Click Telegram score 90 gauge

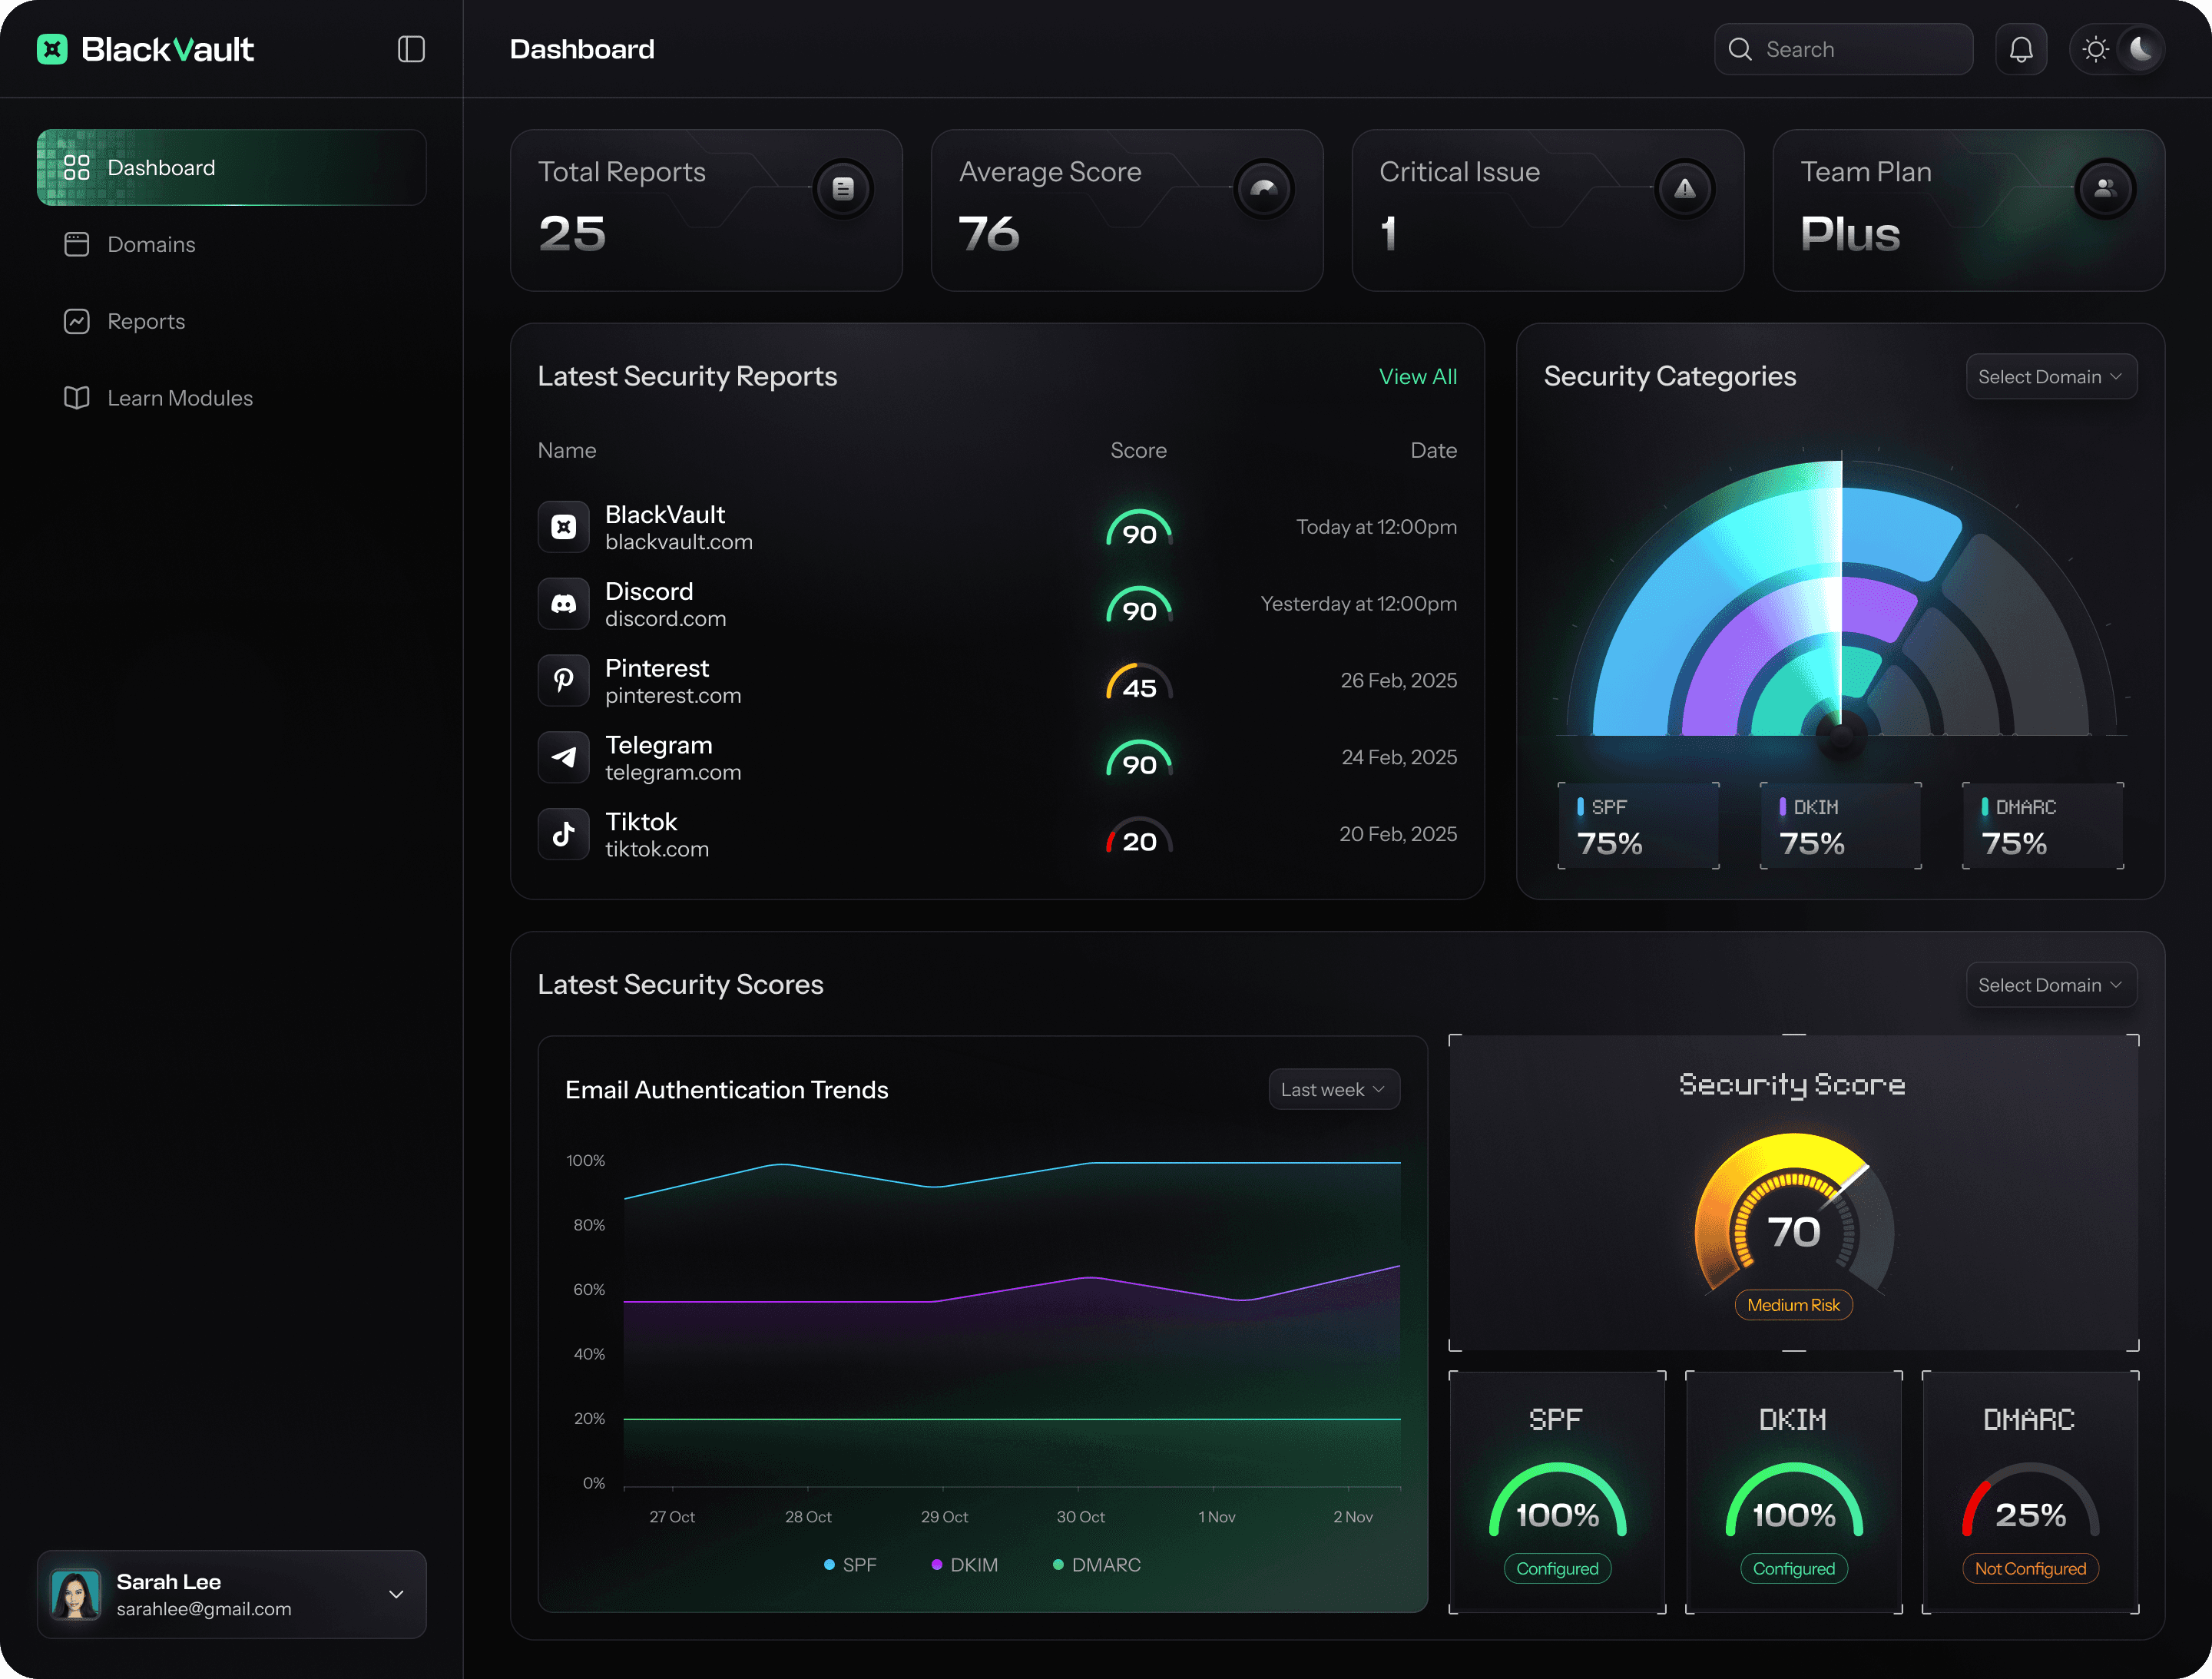1139,760
